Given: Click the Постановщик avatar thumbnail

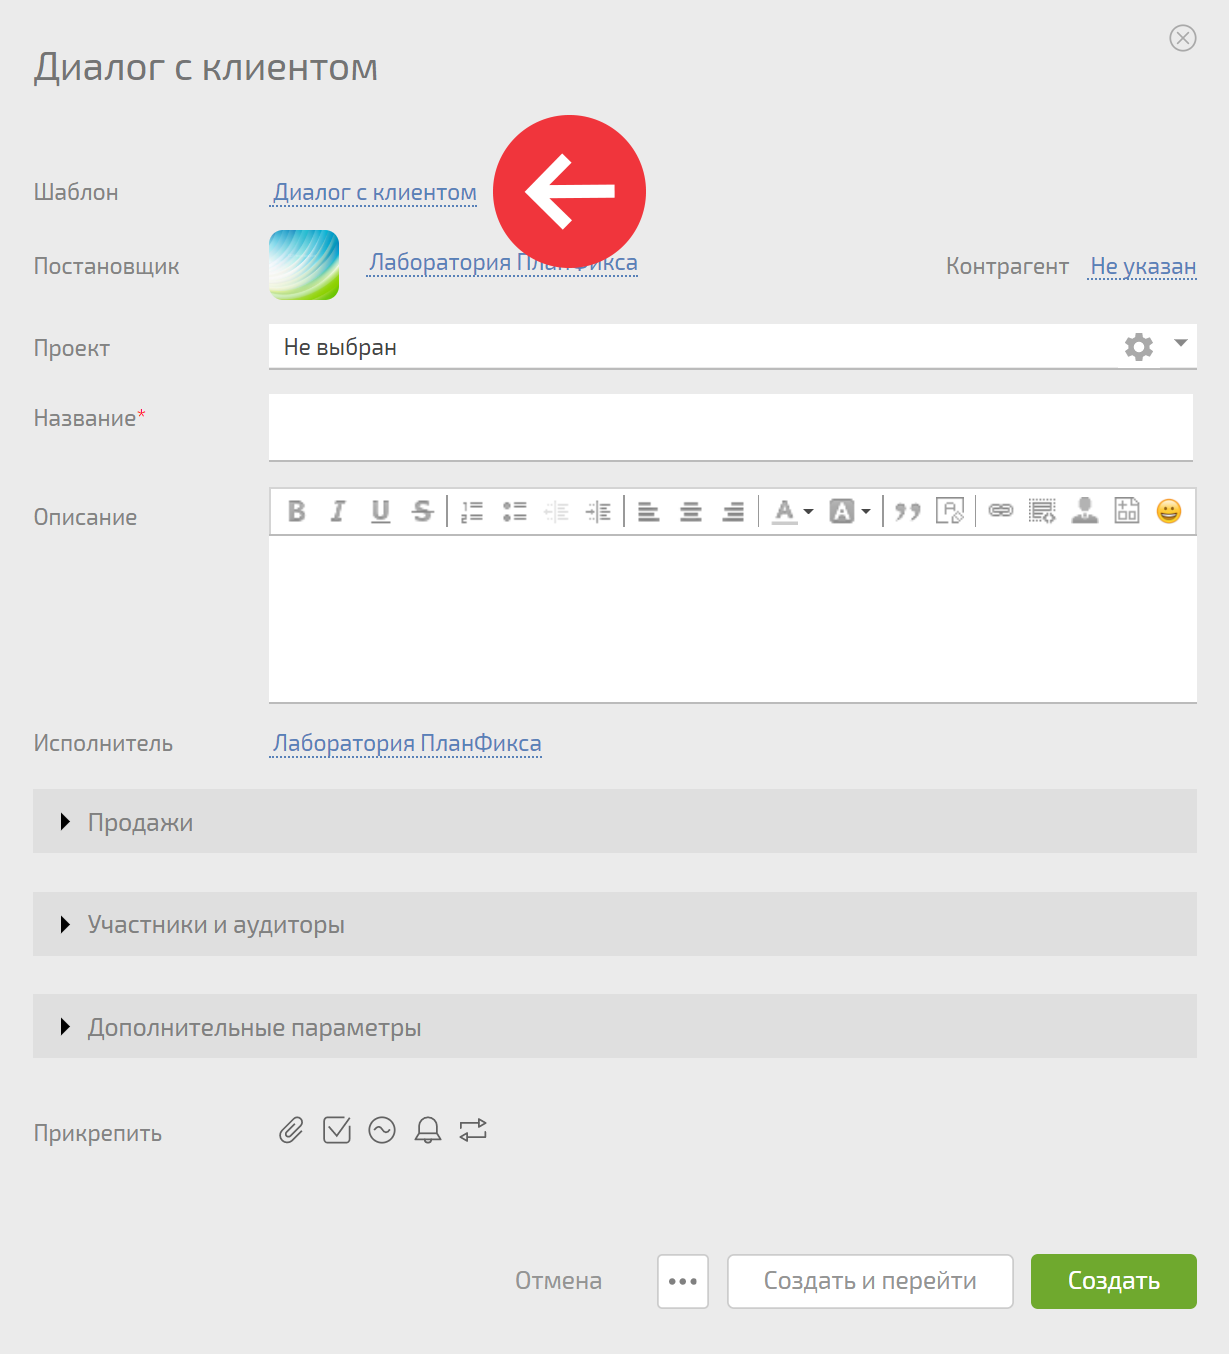Looking at the screenshot, I should pos(304,265).
